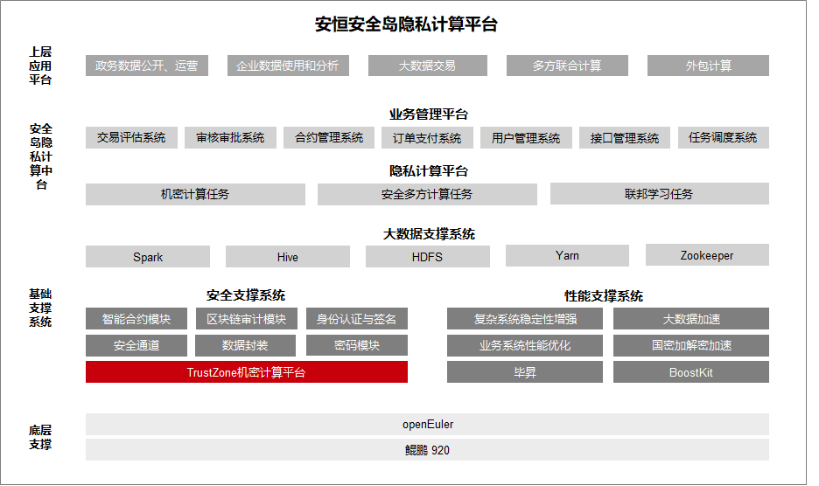Select the HDFS component box

tap(427, 257)
